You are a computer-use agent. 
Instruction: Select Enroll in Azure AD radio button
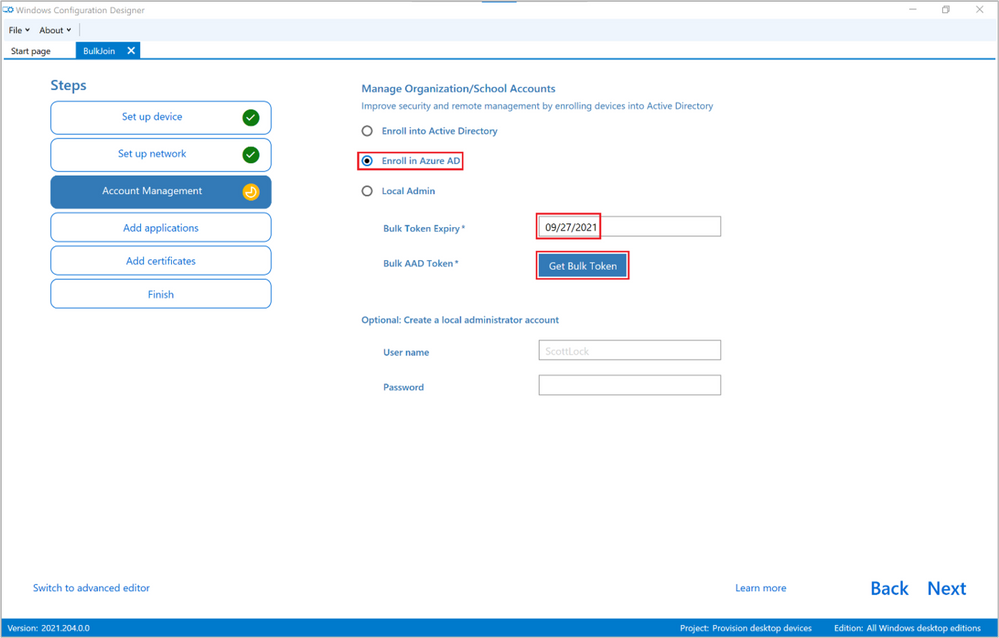click(x=367, y=161)
